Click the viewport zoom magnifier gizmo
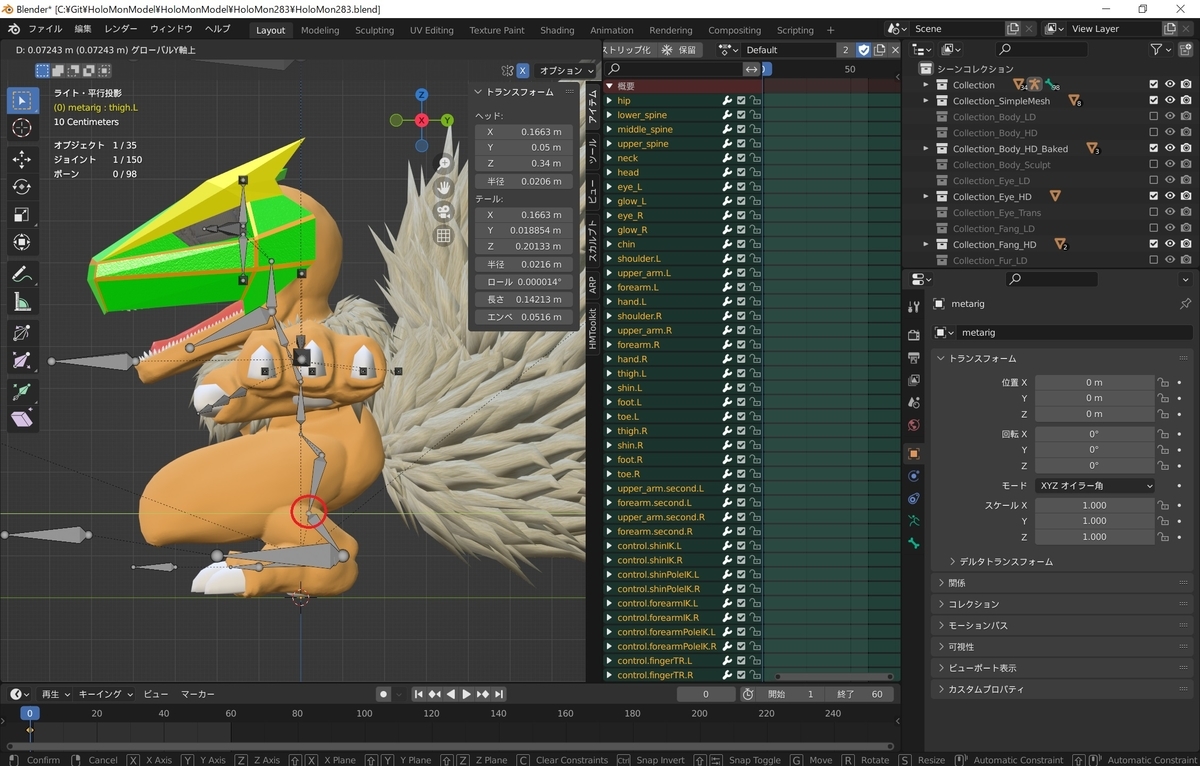1200x766 pixels. pos(444,163)
